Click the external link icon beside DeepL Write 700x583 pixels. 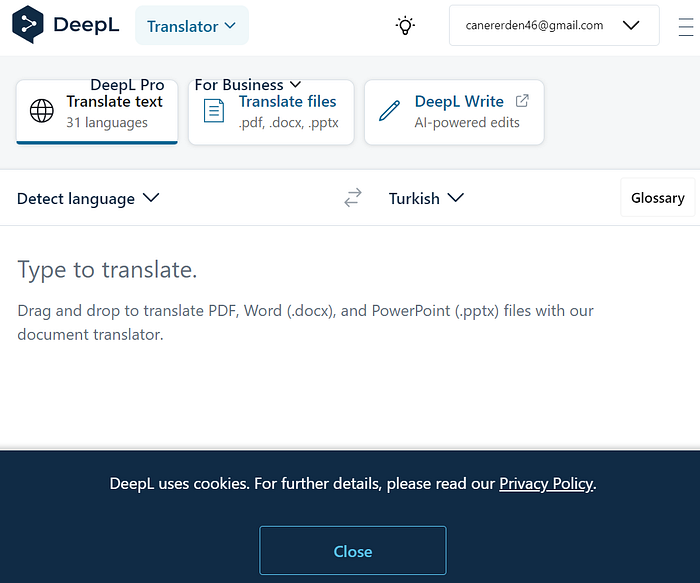pos(522,101)
